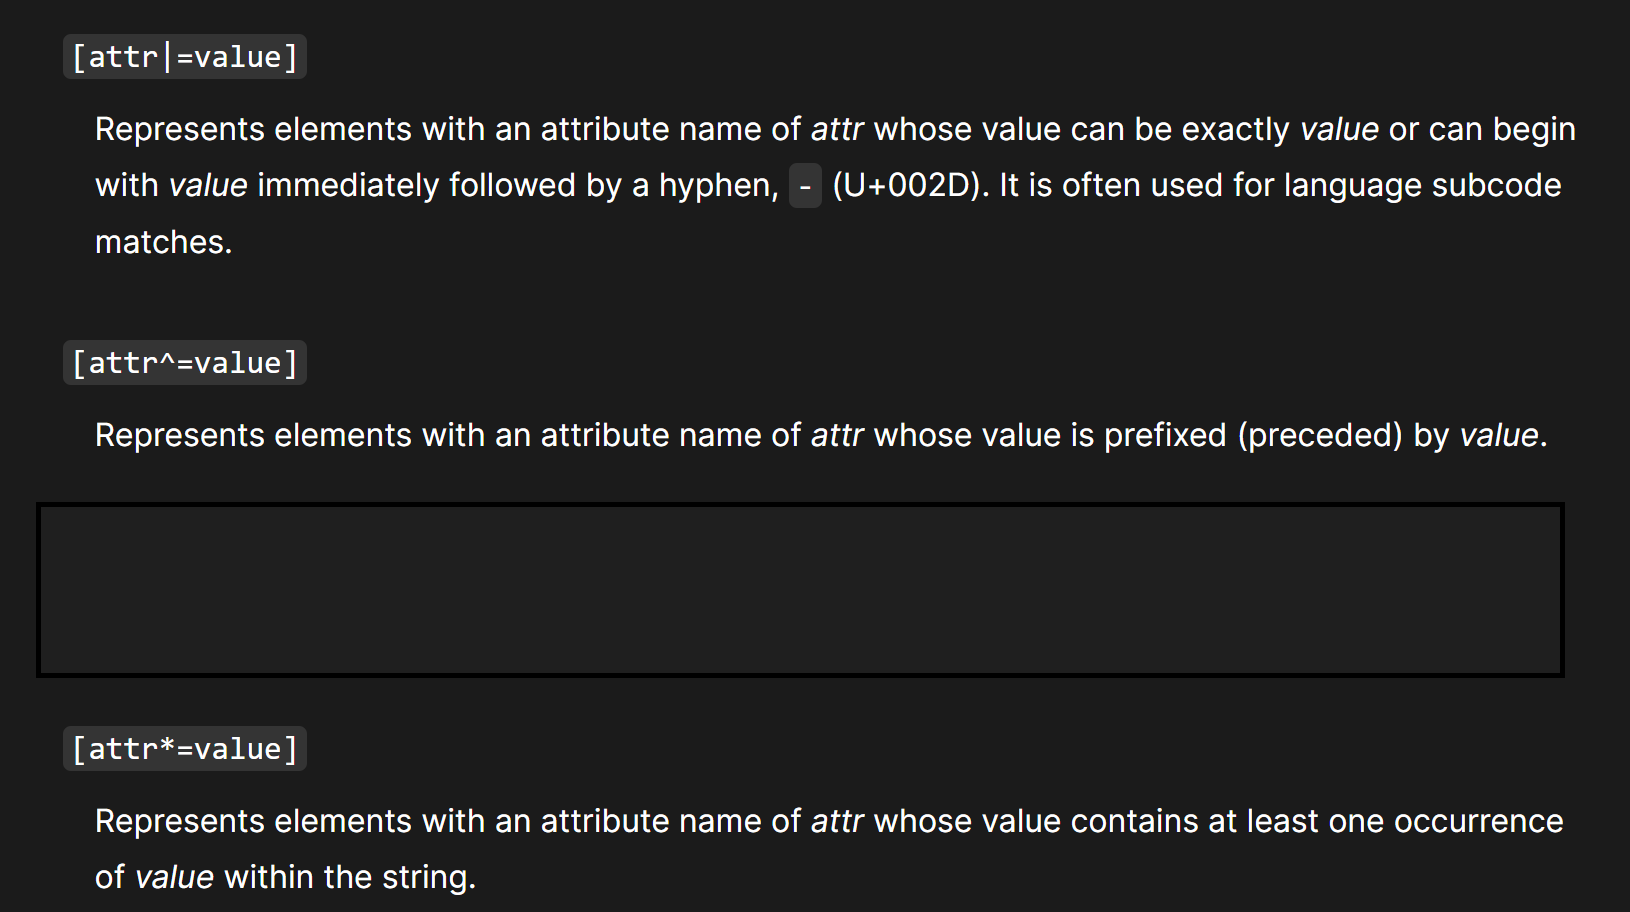Image resolution: width=1630 pixels, height=912 pixels.
Task: Click the [attr|=value] code term
Action: 185,57
